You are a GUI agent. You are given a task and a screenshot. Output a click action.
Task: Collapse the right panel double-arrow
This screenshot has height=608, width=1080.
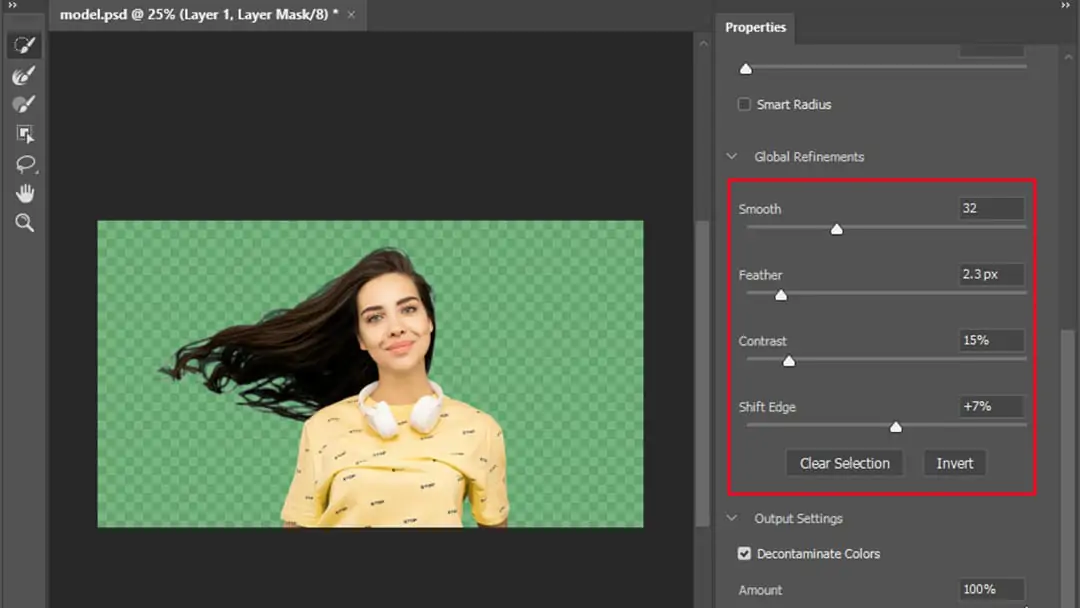1066,6
